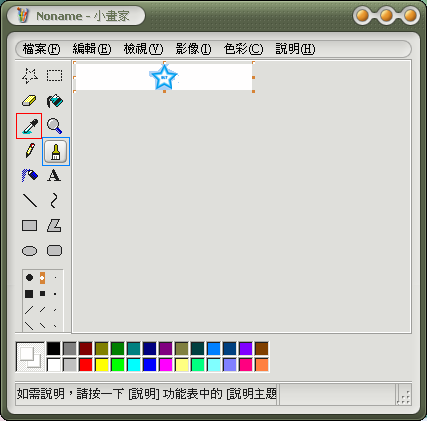Pick the teal color swatch
427x421 pixels.
coord(134,349)
